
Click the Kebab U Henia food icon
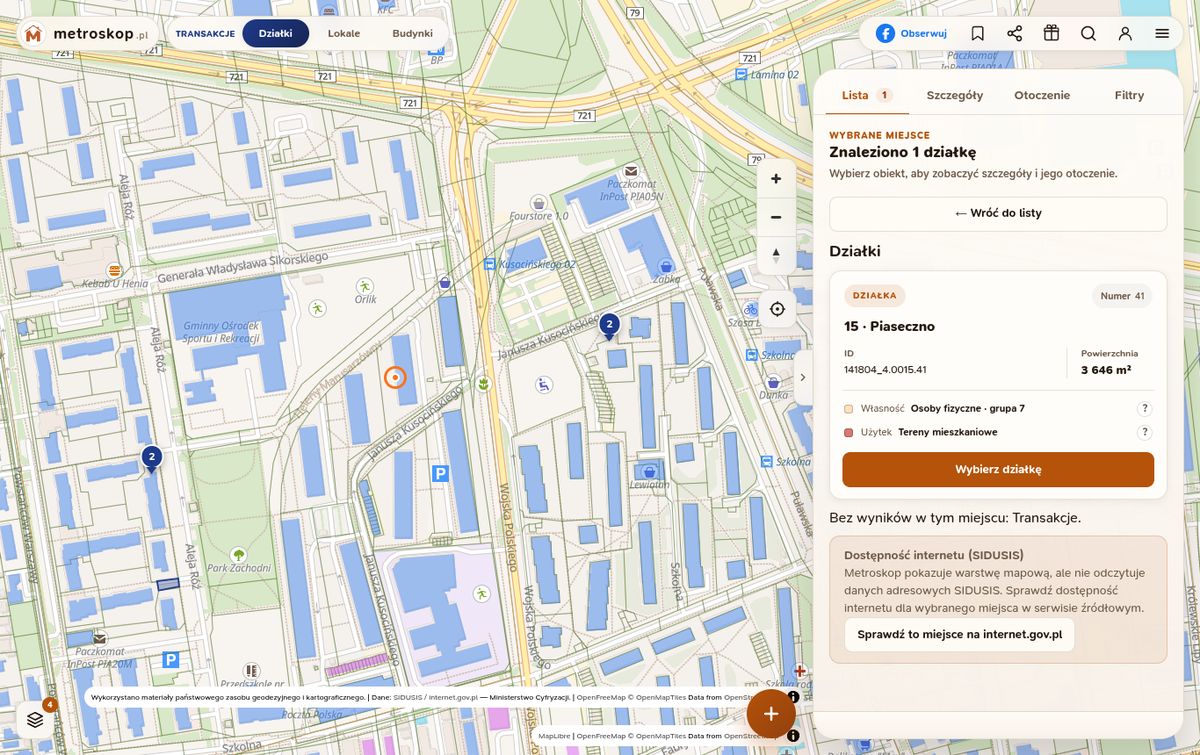click(x=116, y=271)
